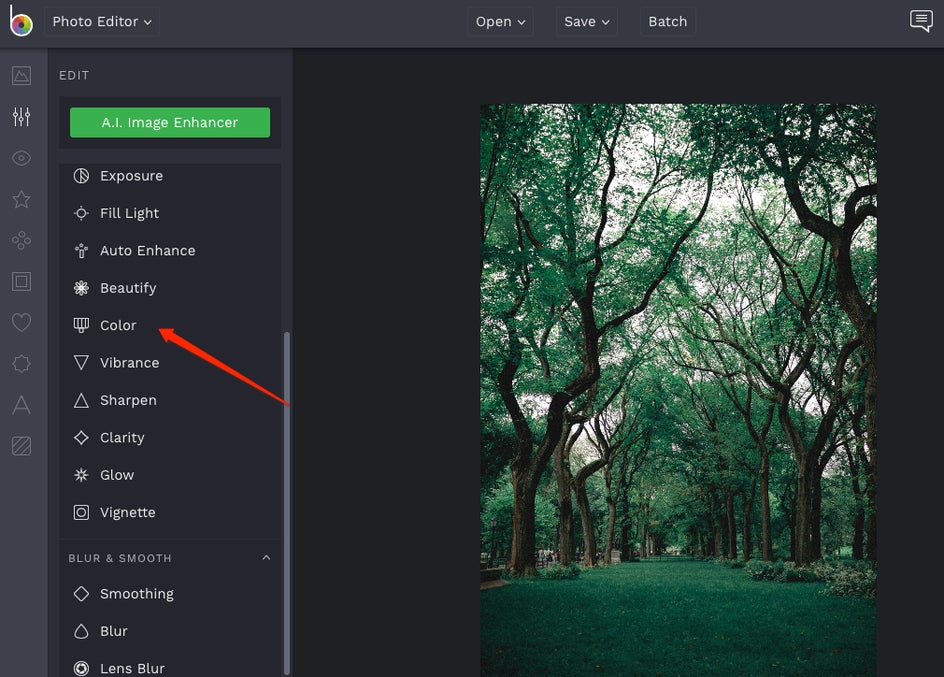
Task: Open the Touch Up eye sidebar icon
Action: click(22, 158)
